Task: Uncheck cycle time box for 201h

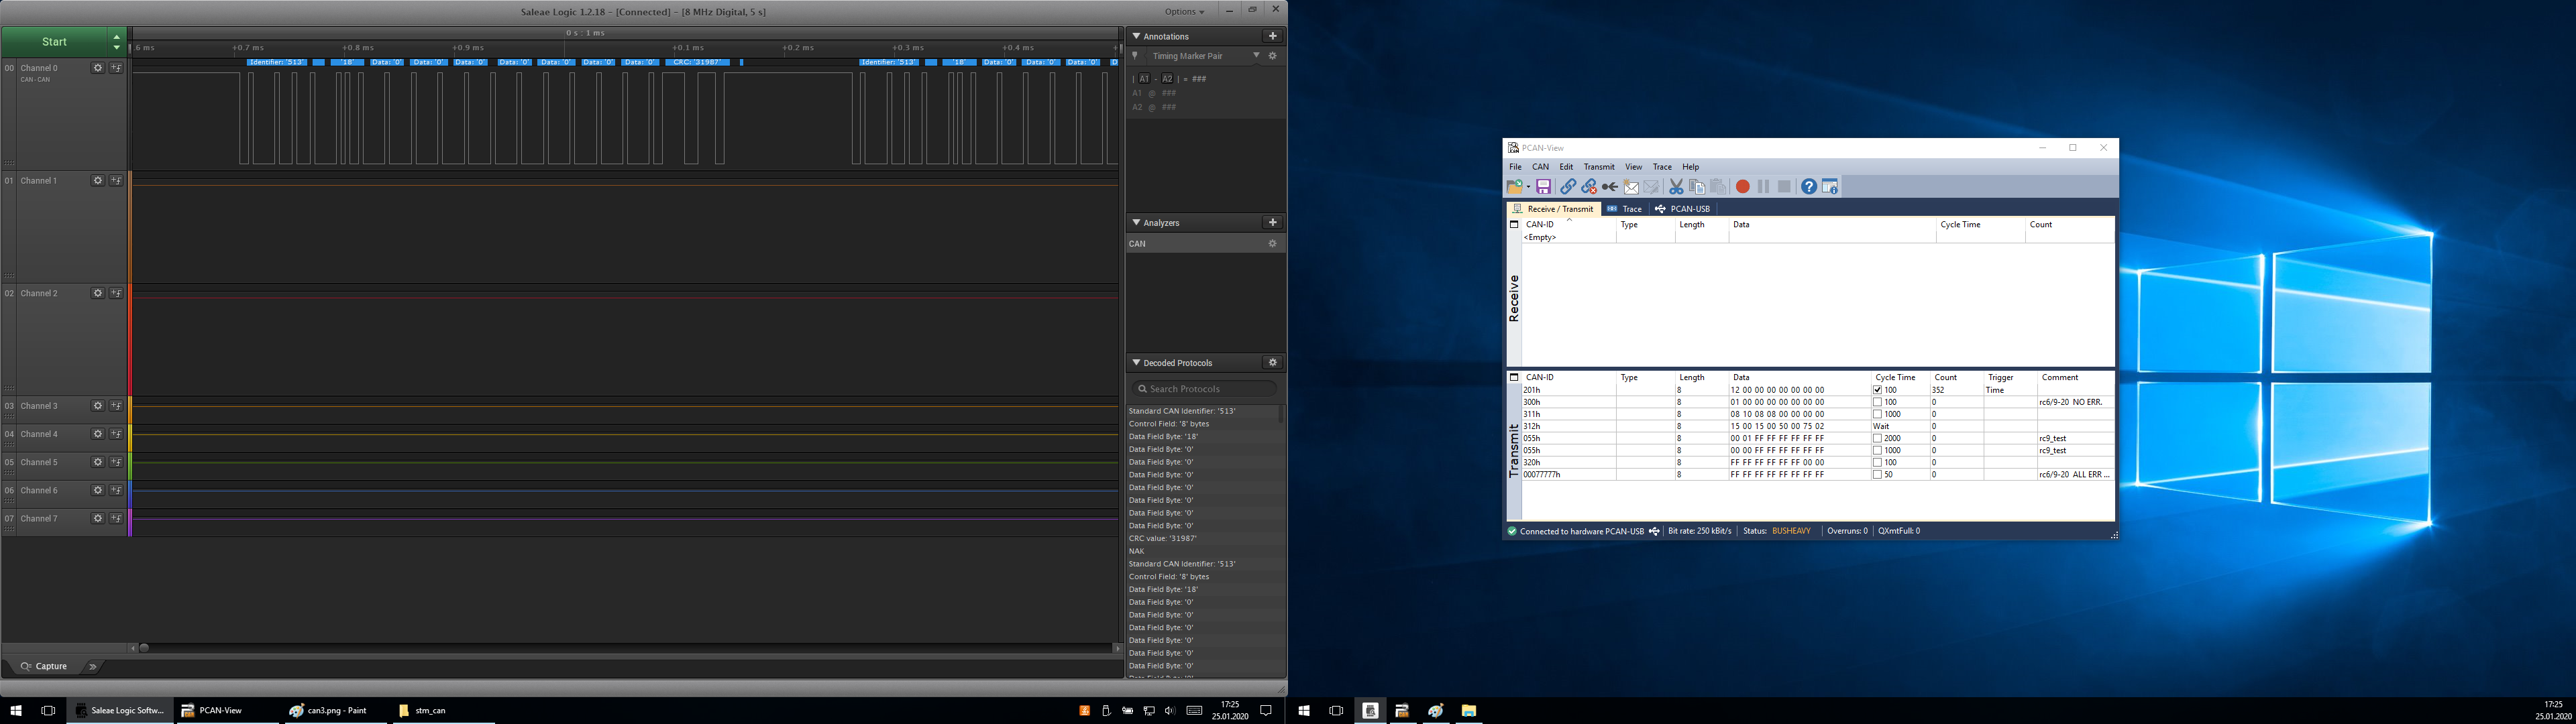Action: [x=1877, y=390]
